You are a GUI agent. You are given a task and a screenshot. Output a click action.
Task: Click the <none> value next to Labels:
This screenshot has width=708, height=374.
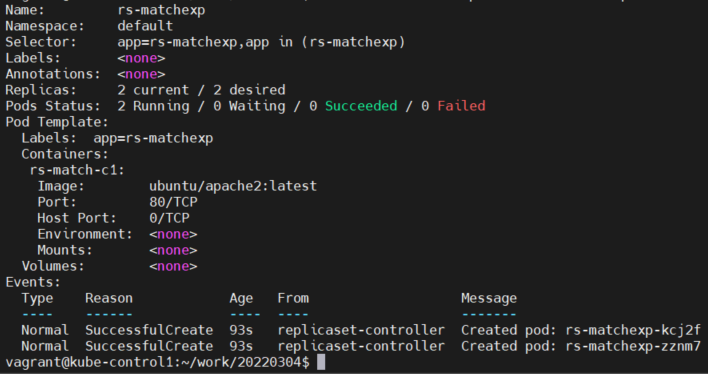pos(141,58)
